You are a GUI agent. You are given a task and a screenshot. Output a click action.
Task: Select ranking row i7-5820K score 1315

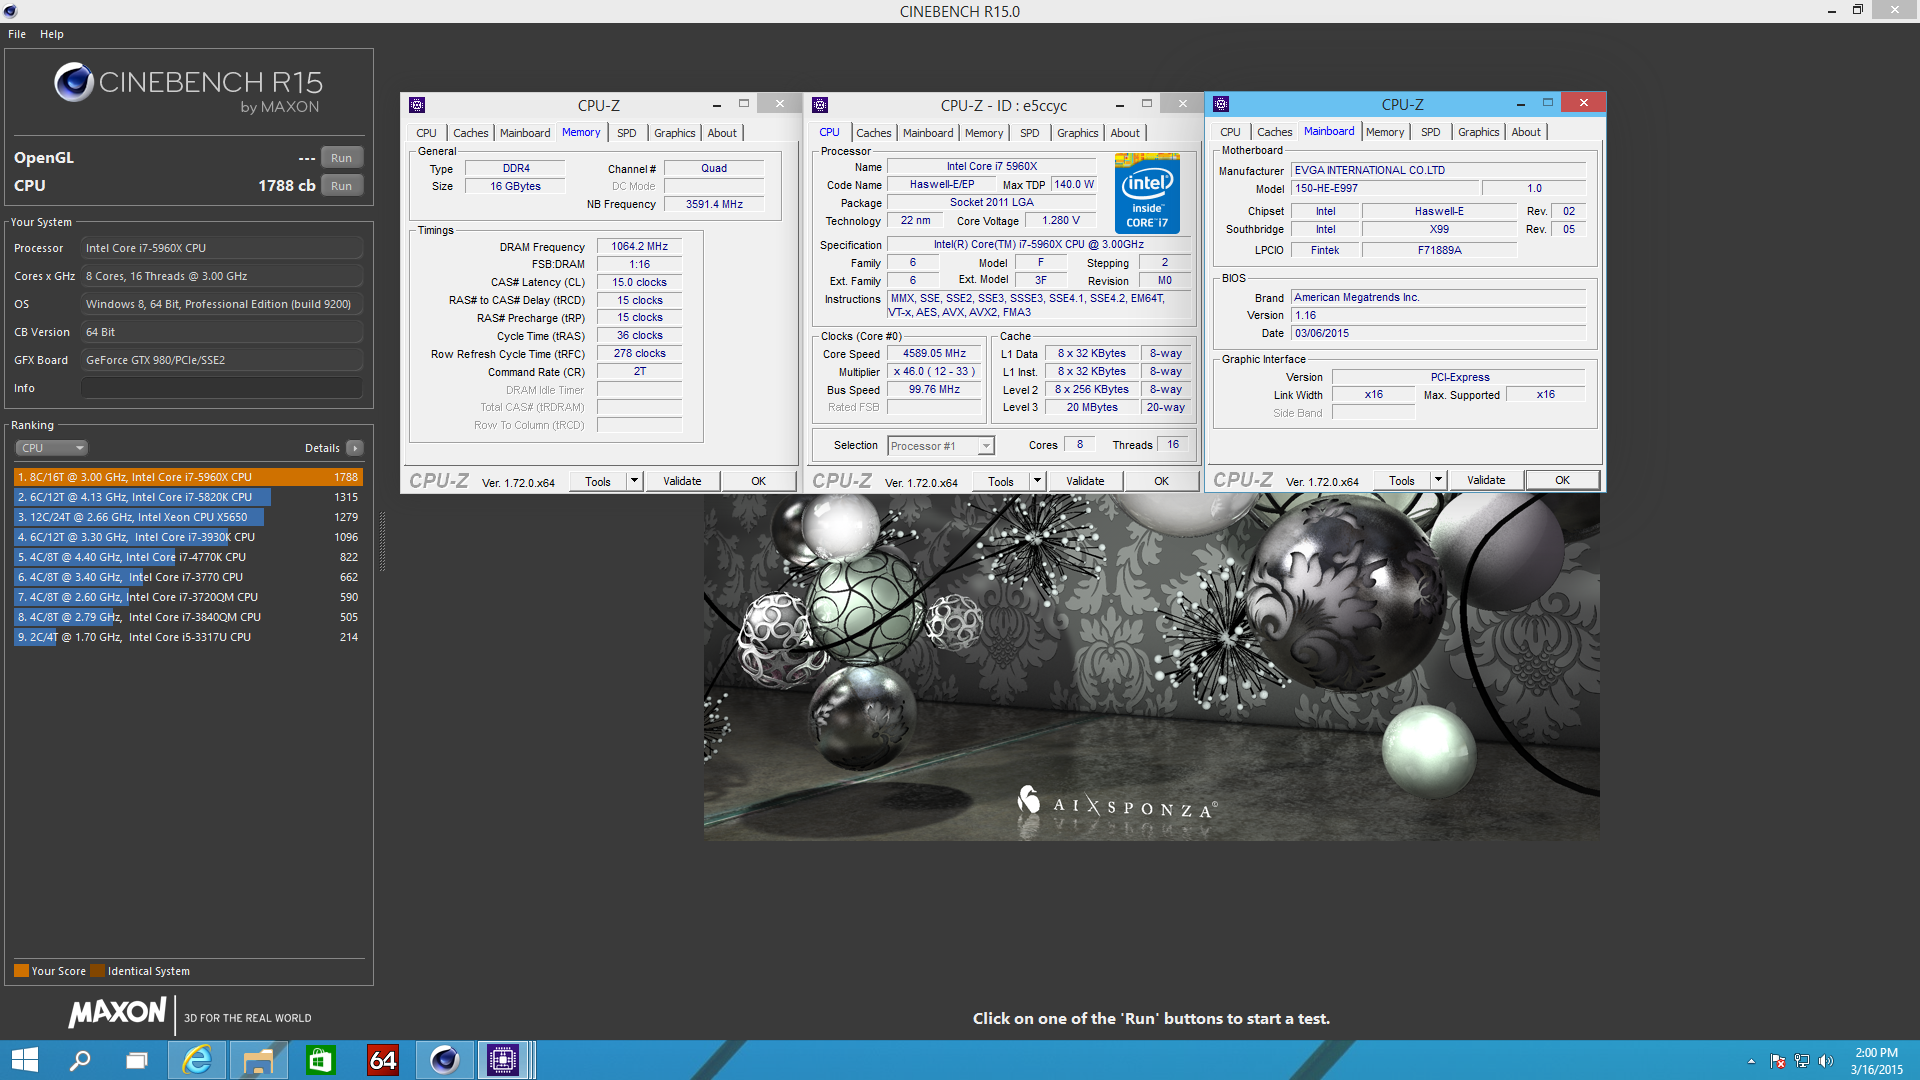click(188, 497)
